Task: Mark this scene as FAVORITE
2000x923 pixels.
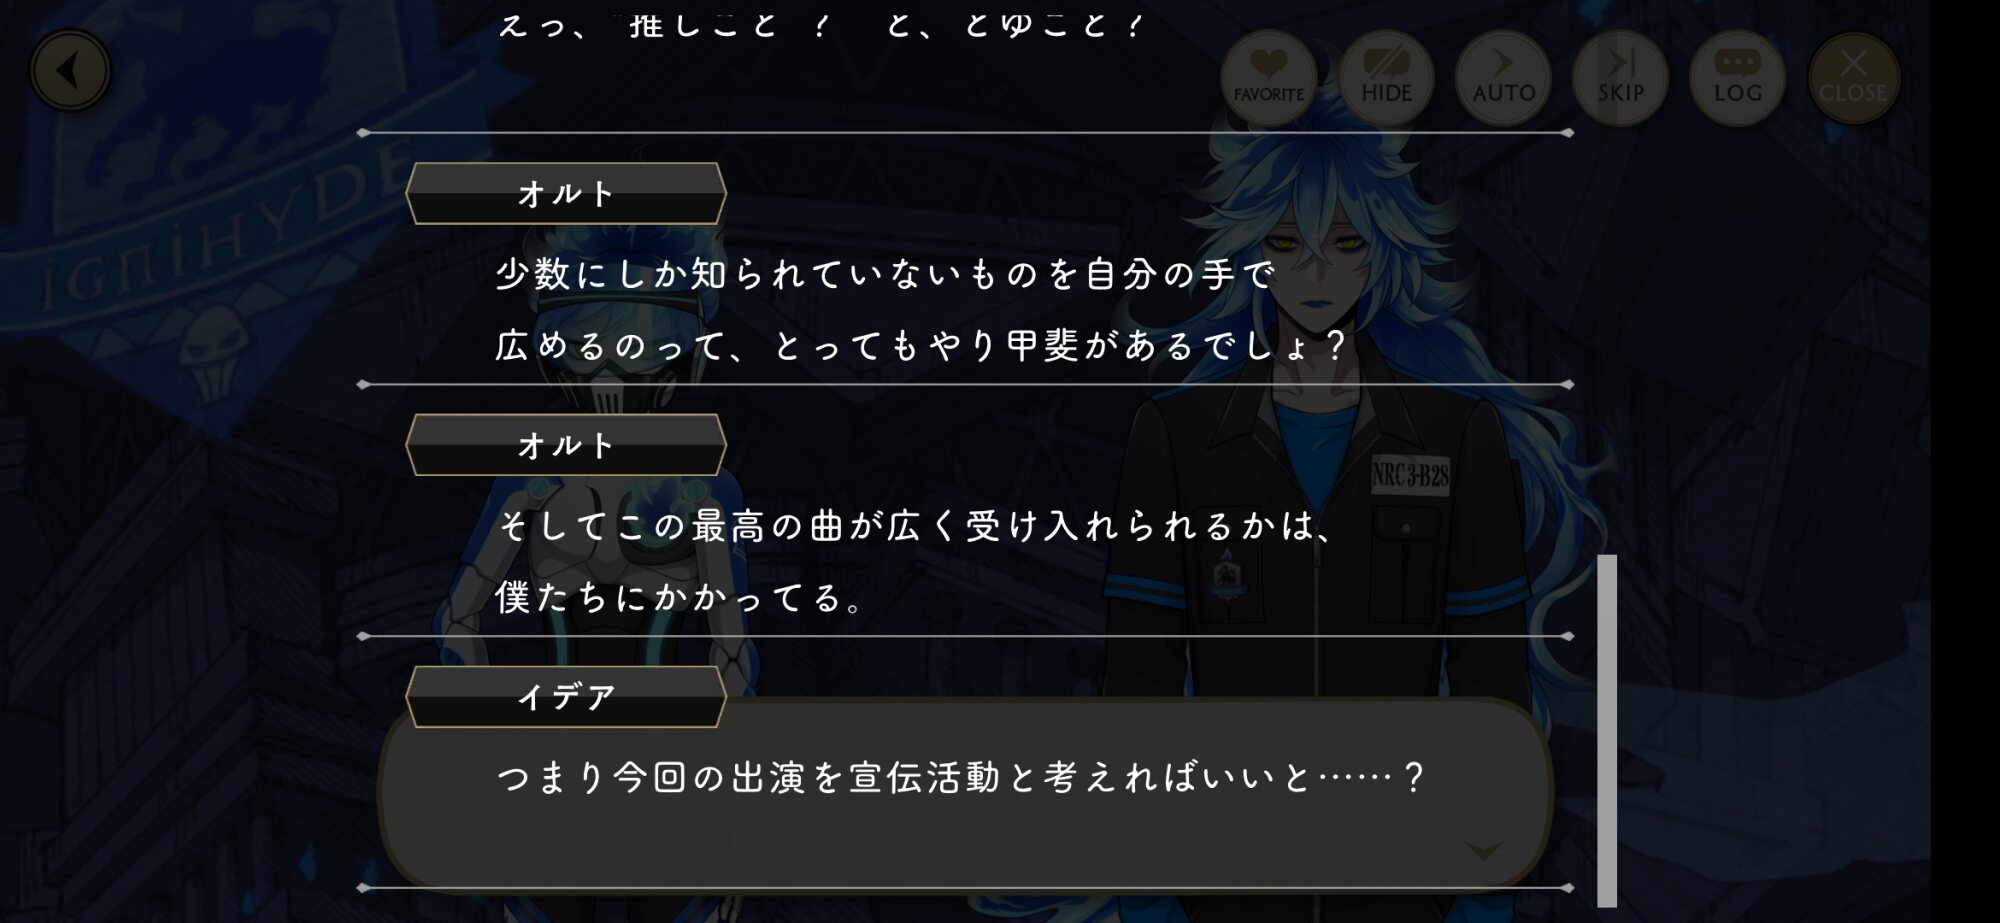Action: (x=1268, y=77)
